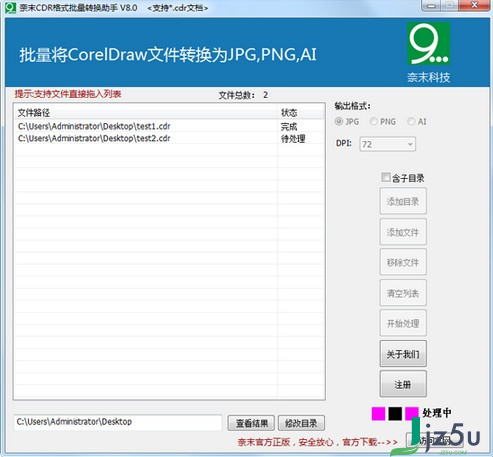Click the 添加目录 button
Image resolution: width=493 pixels, height=457 pixels.
pyautogui.click(x=403, y=201)
